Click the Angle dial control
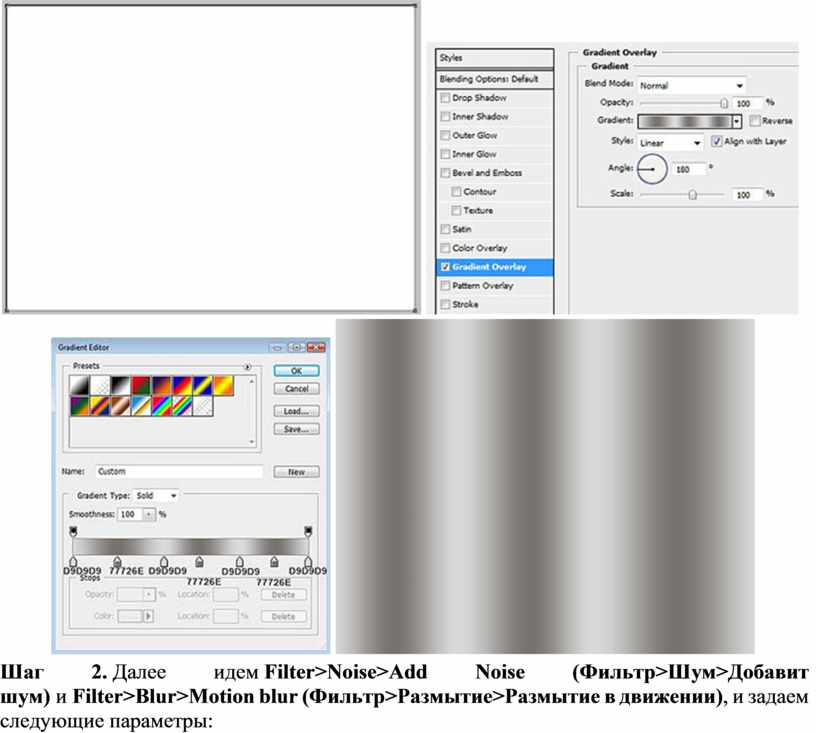This screenshot has width=816, height=733. tap(652, 169)
